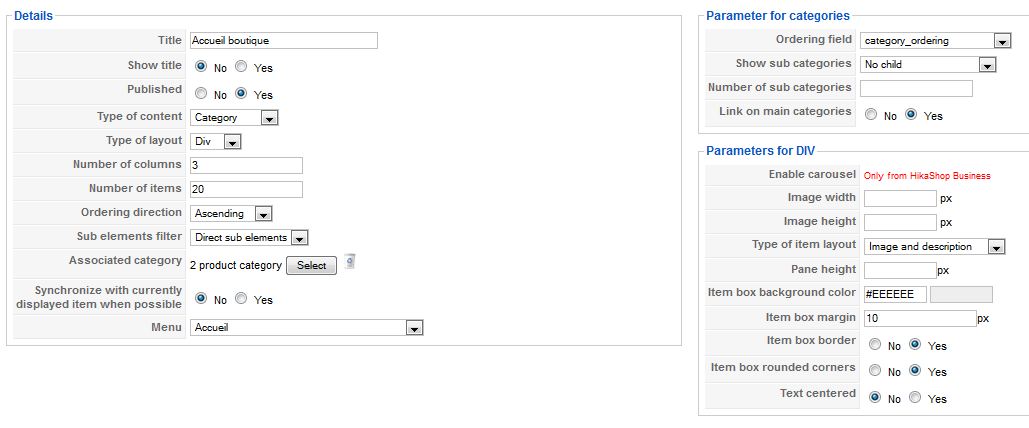Click the Select button for associated category

coord(311,265)
